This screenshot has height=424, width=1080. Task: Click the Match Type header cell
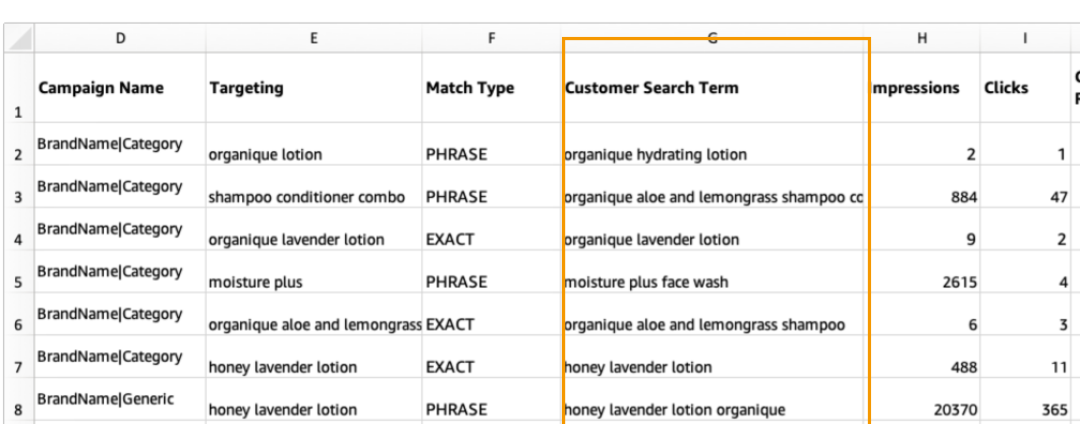tap(490, 88)
